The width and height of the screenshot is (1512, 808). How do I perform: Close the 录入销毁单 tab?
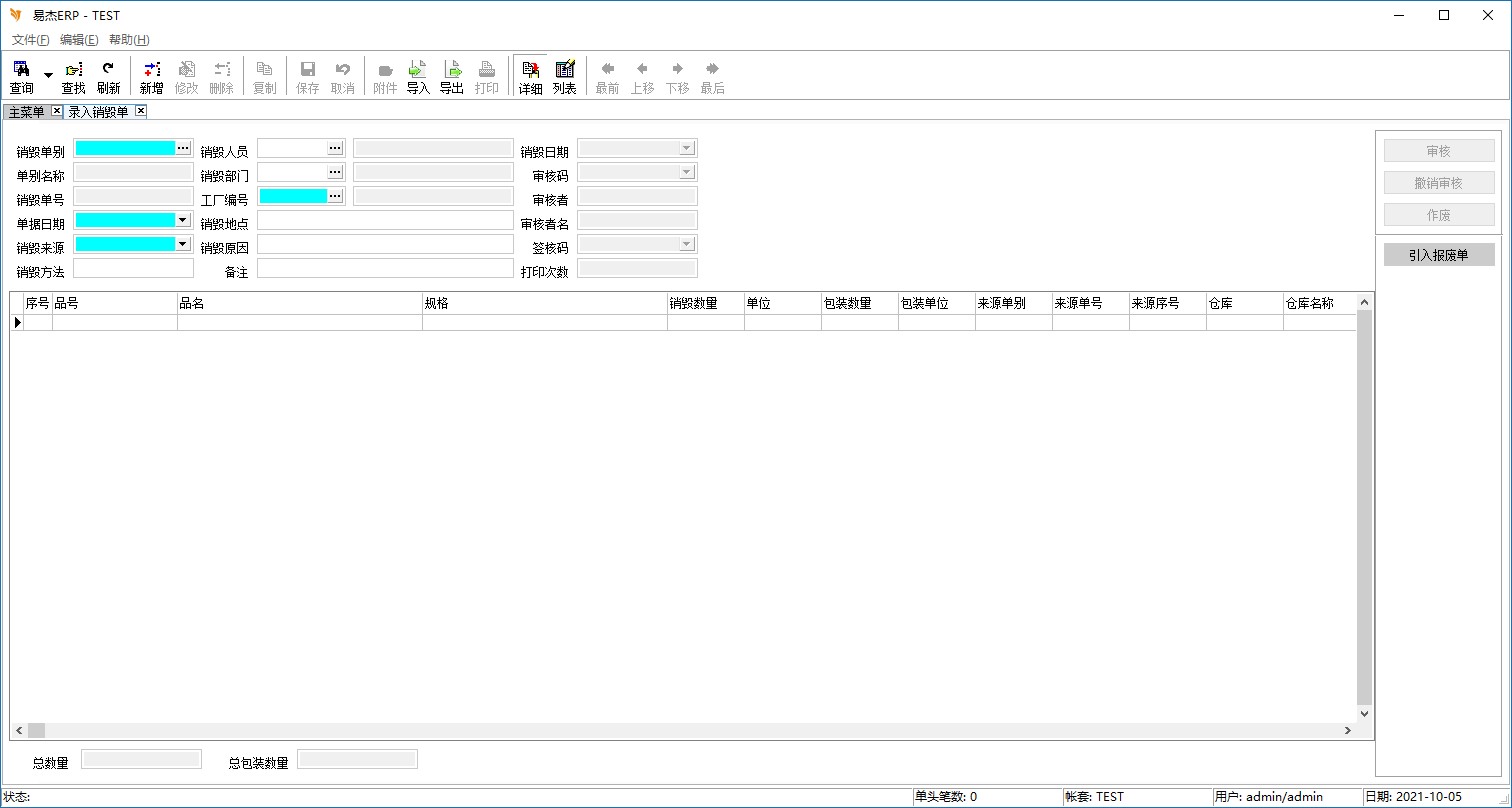click(141, 111)
